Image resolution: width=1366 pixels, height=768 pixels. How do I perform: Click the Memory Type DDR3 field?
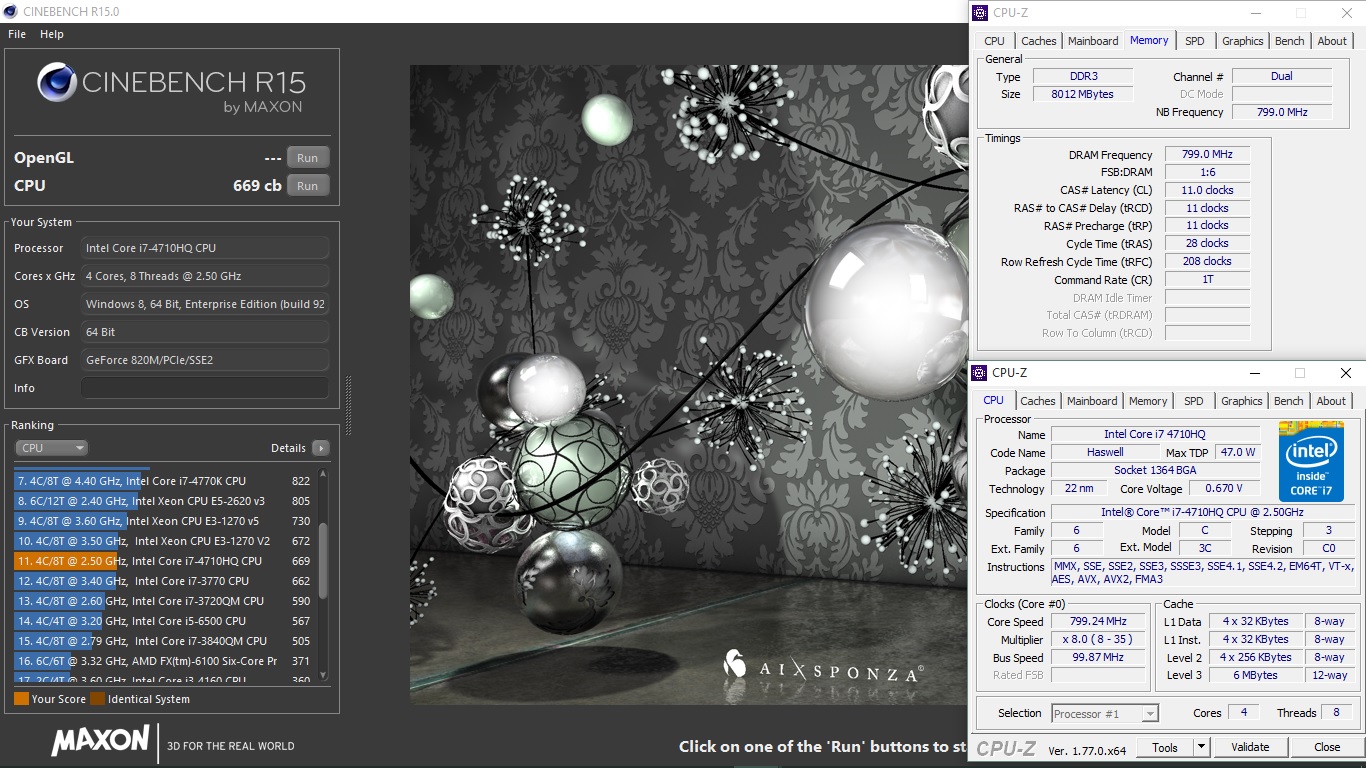1082,77
